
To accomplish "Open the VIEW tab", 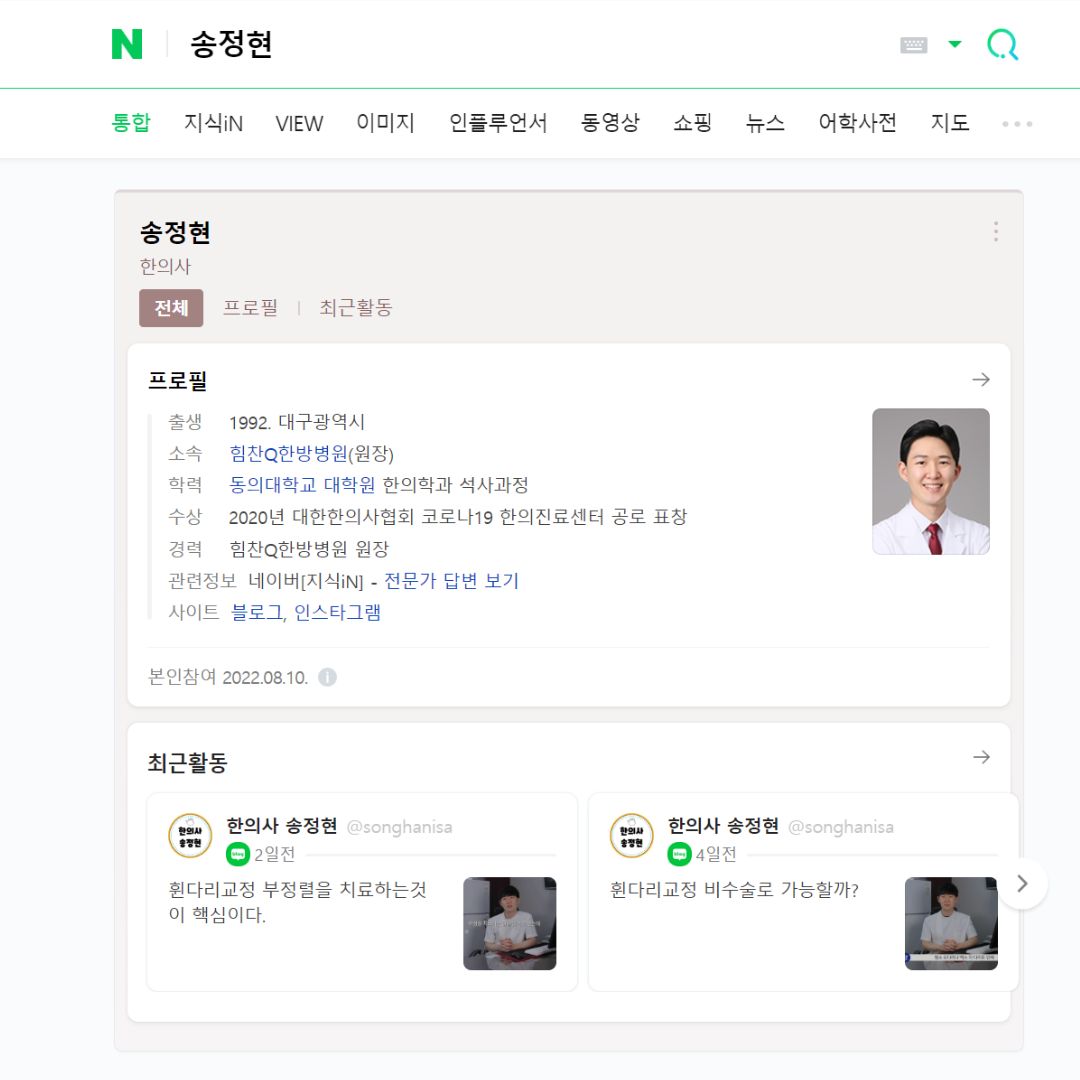I will point(299,123).
